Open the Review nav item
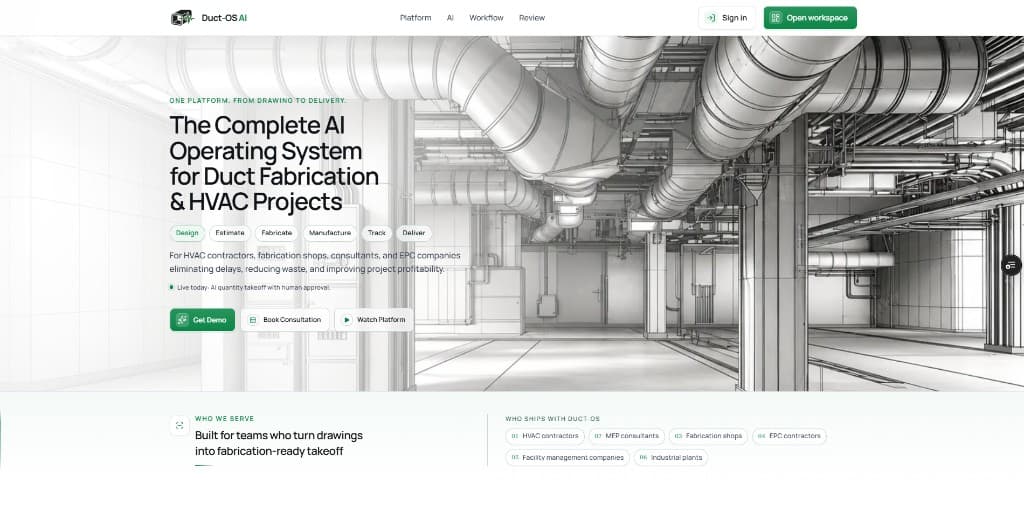The image size is (1024, 506). pyautogui.click(x=532, y=18)
